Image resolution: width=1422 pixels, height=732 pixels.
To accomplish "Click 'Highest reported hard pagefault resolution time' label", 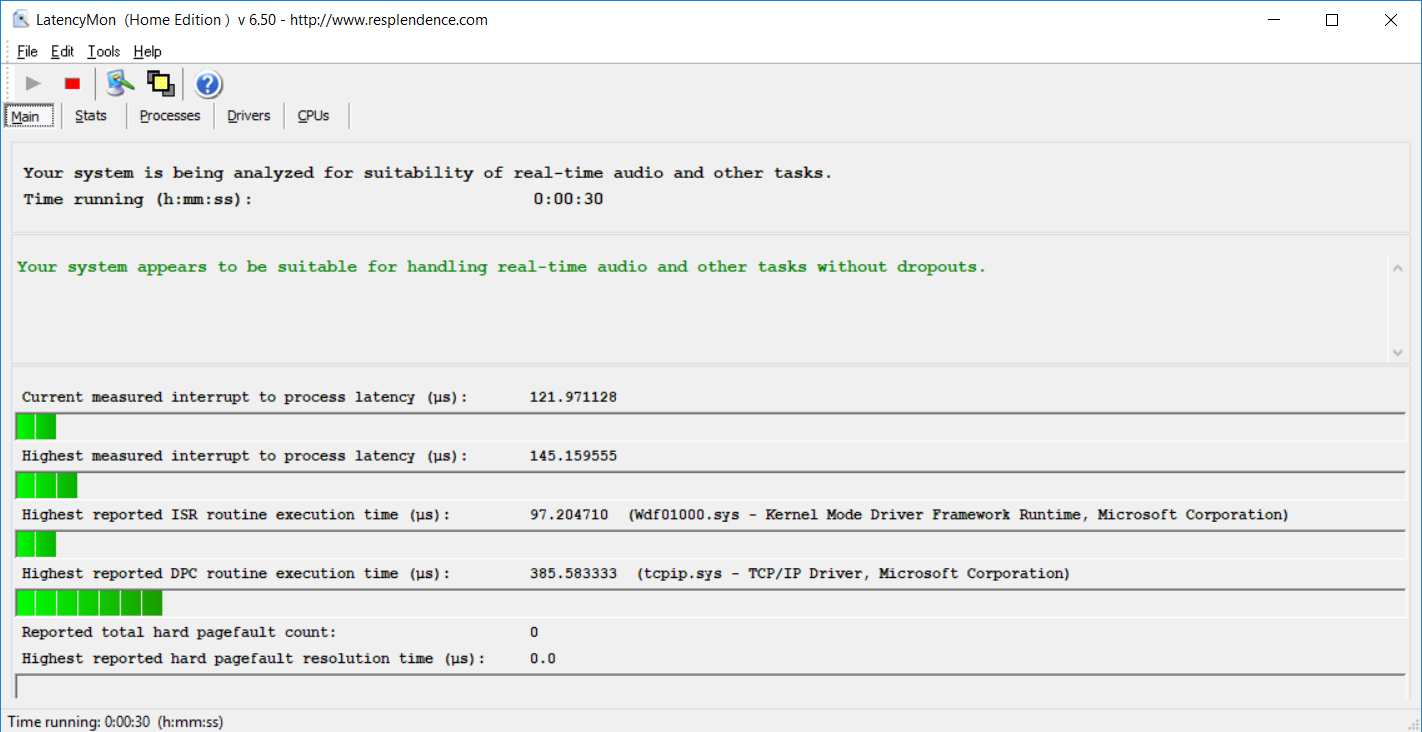I will click(253, 659).
